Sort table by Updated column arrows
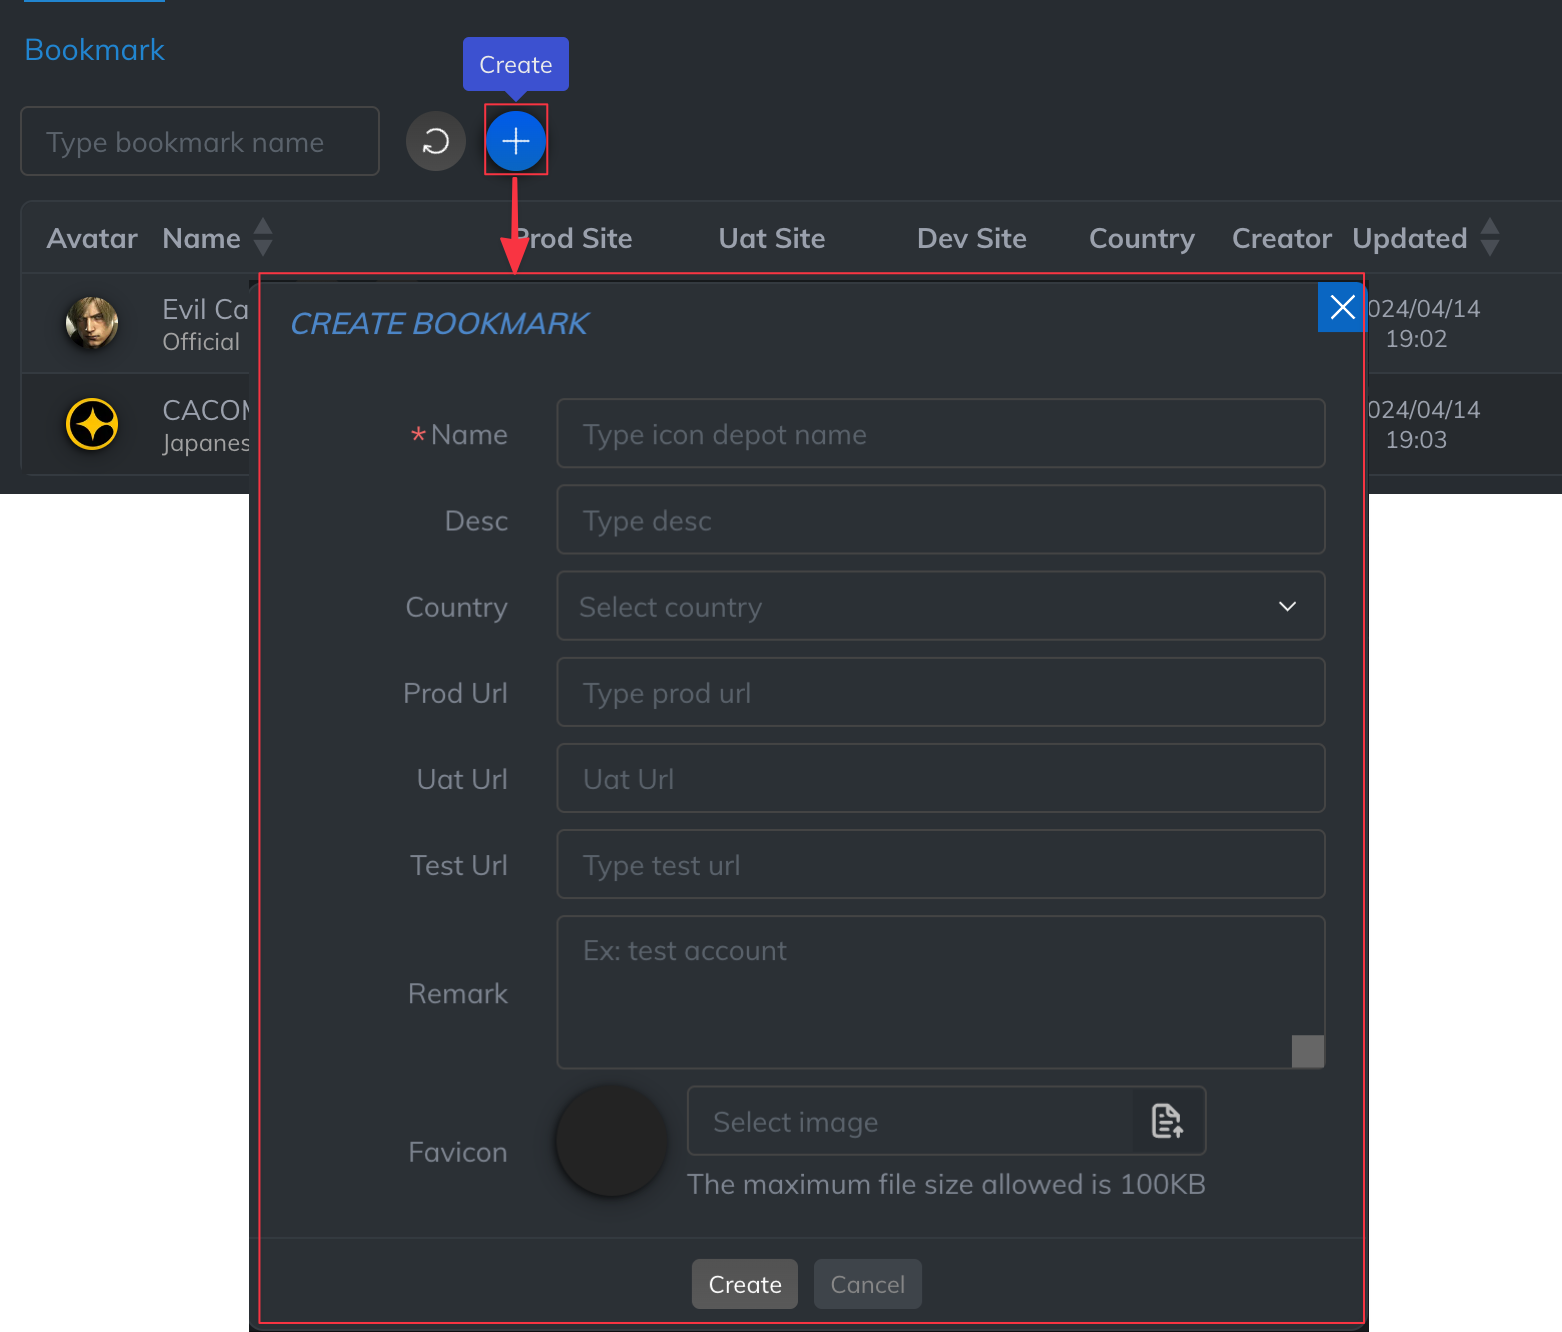 tap(1489, 238)
